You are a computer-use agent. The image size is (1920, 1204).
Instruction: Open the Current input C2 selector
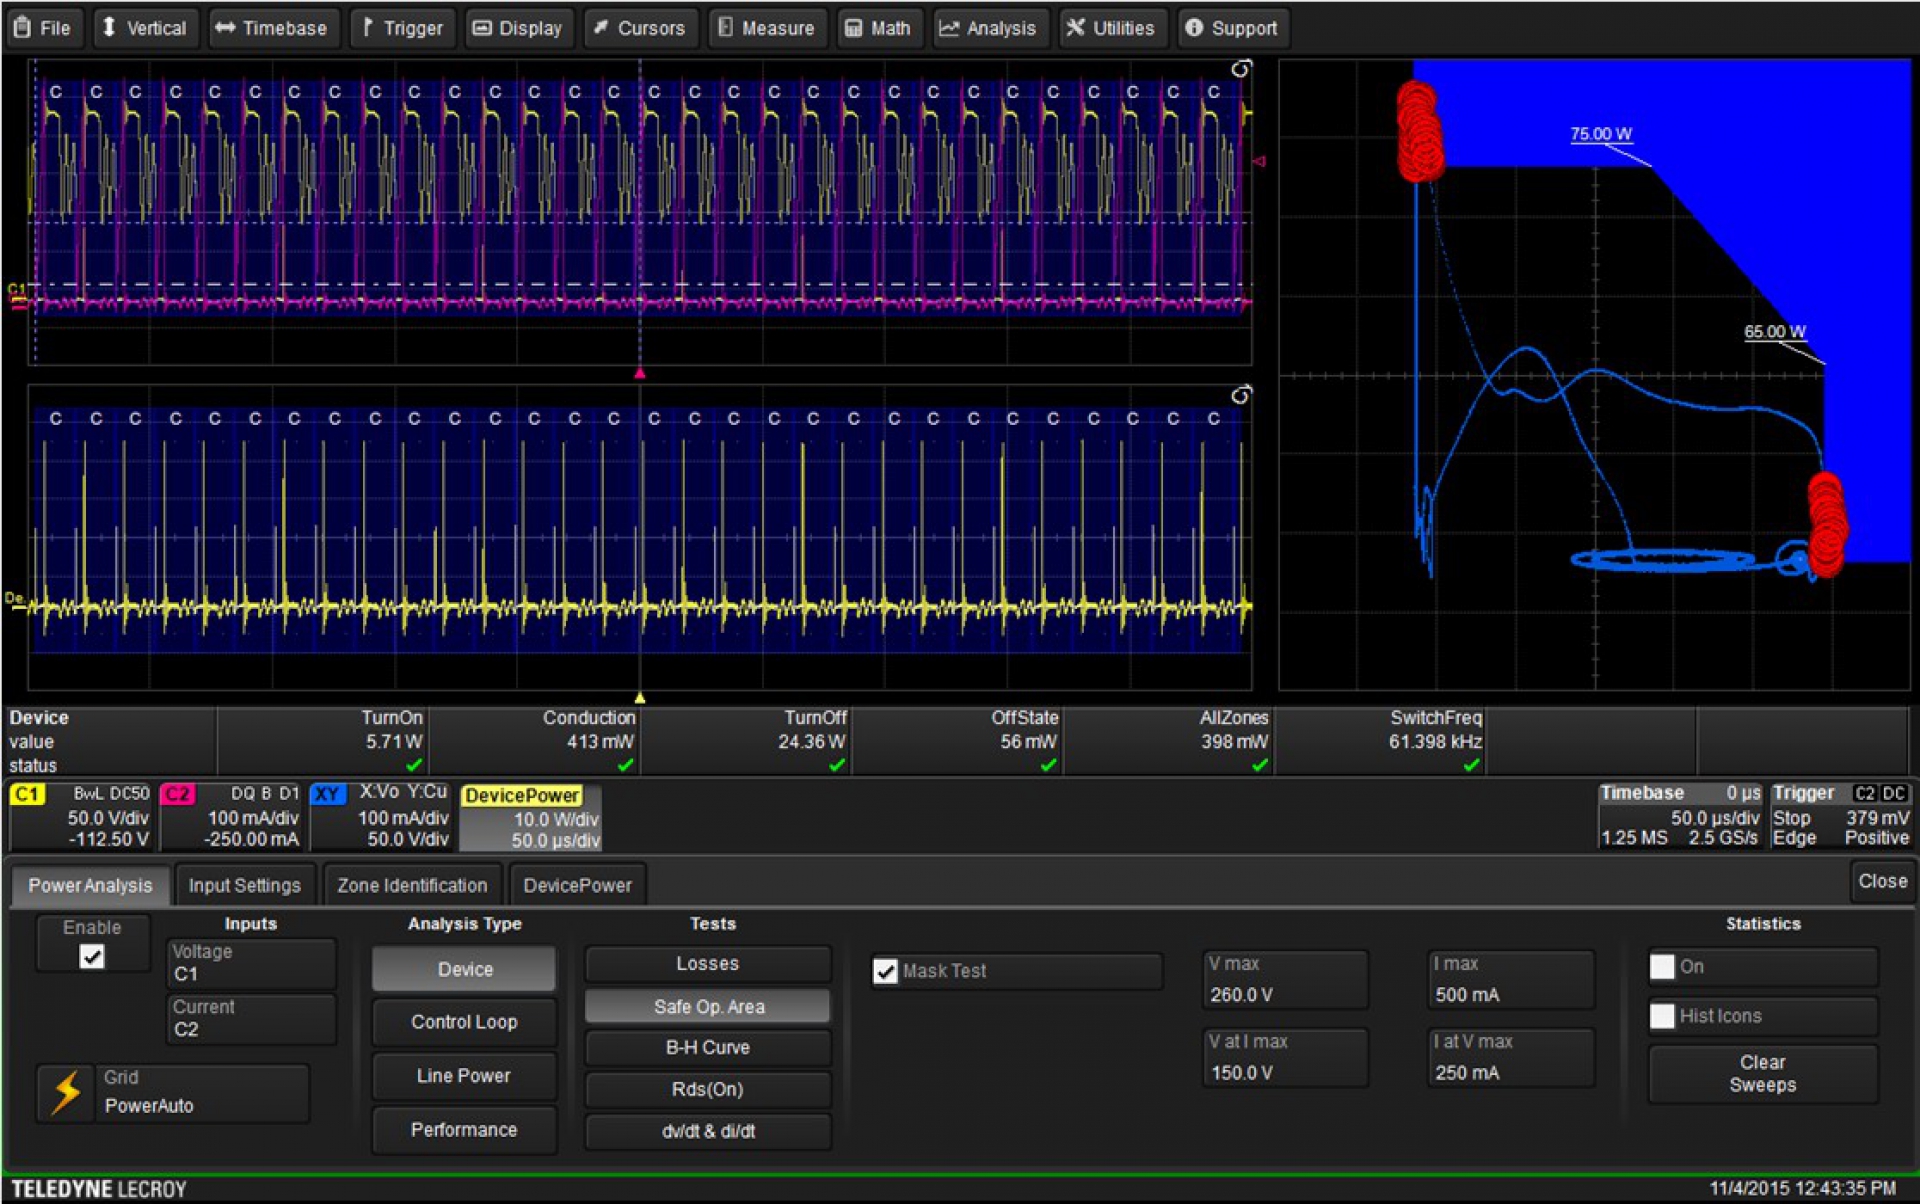point(250,1018)
